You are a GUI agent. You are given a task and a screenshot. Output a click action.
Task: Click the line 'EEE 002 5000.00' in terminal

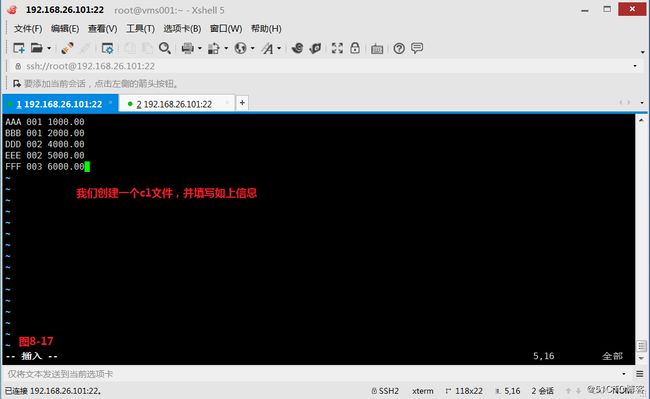point(45,155)
